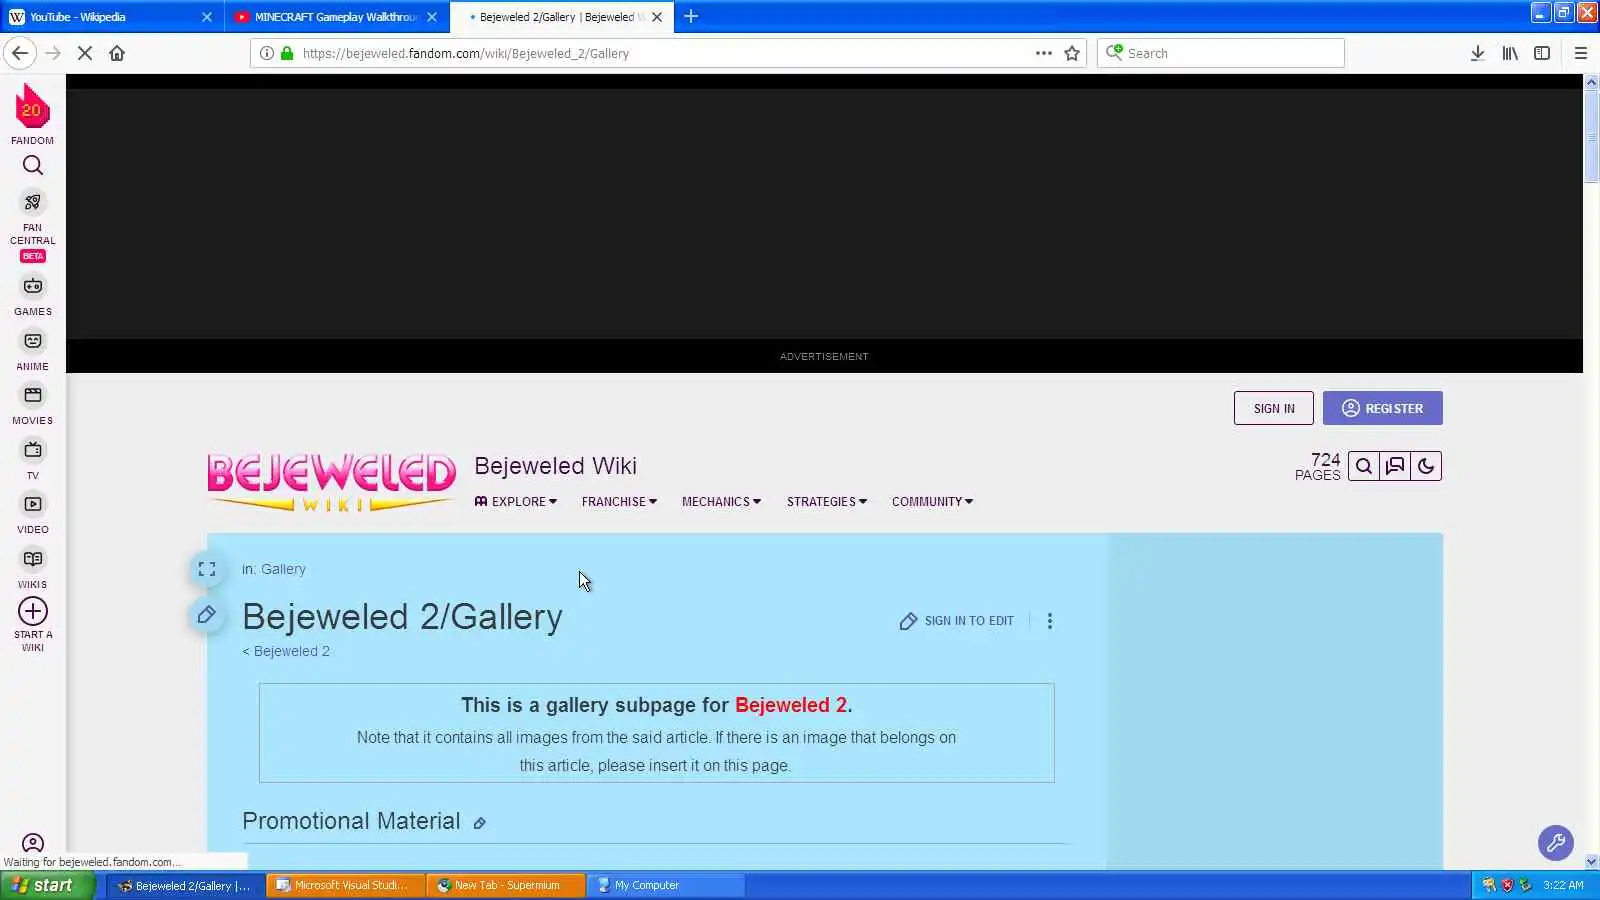This screenshot has width=1600, height=900.
Task: Click Sign In To Edit link
Action: [x=956, y=621]
